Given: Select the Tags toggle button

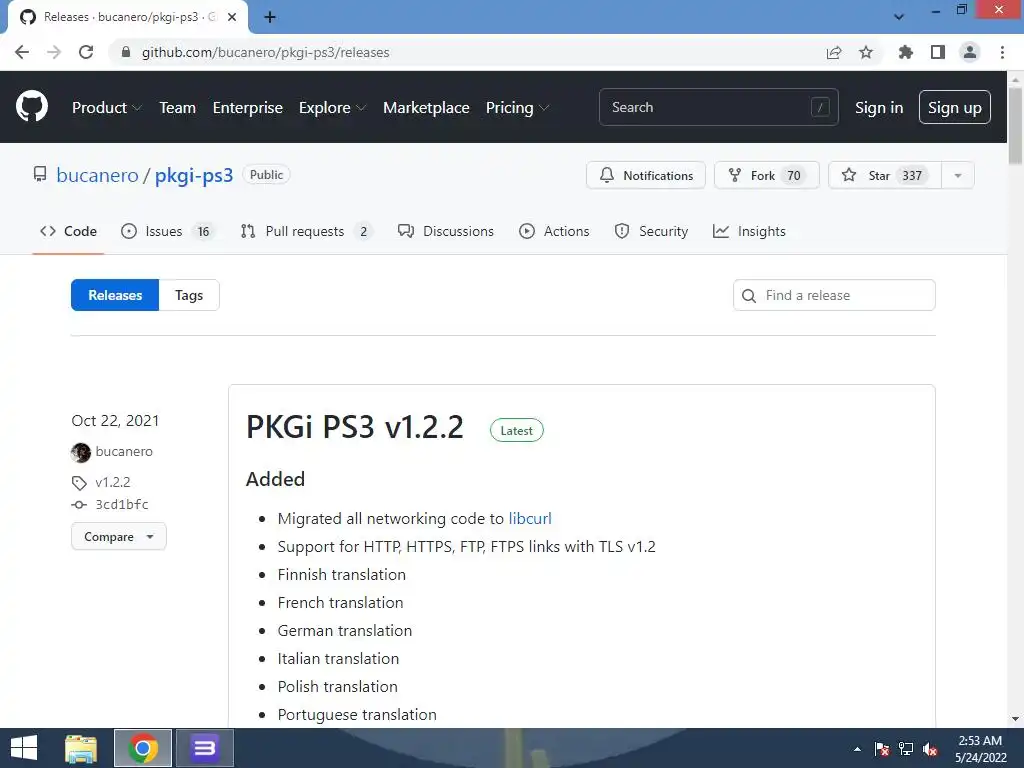Looking at the screenshot, I should point(189,295).
